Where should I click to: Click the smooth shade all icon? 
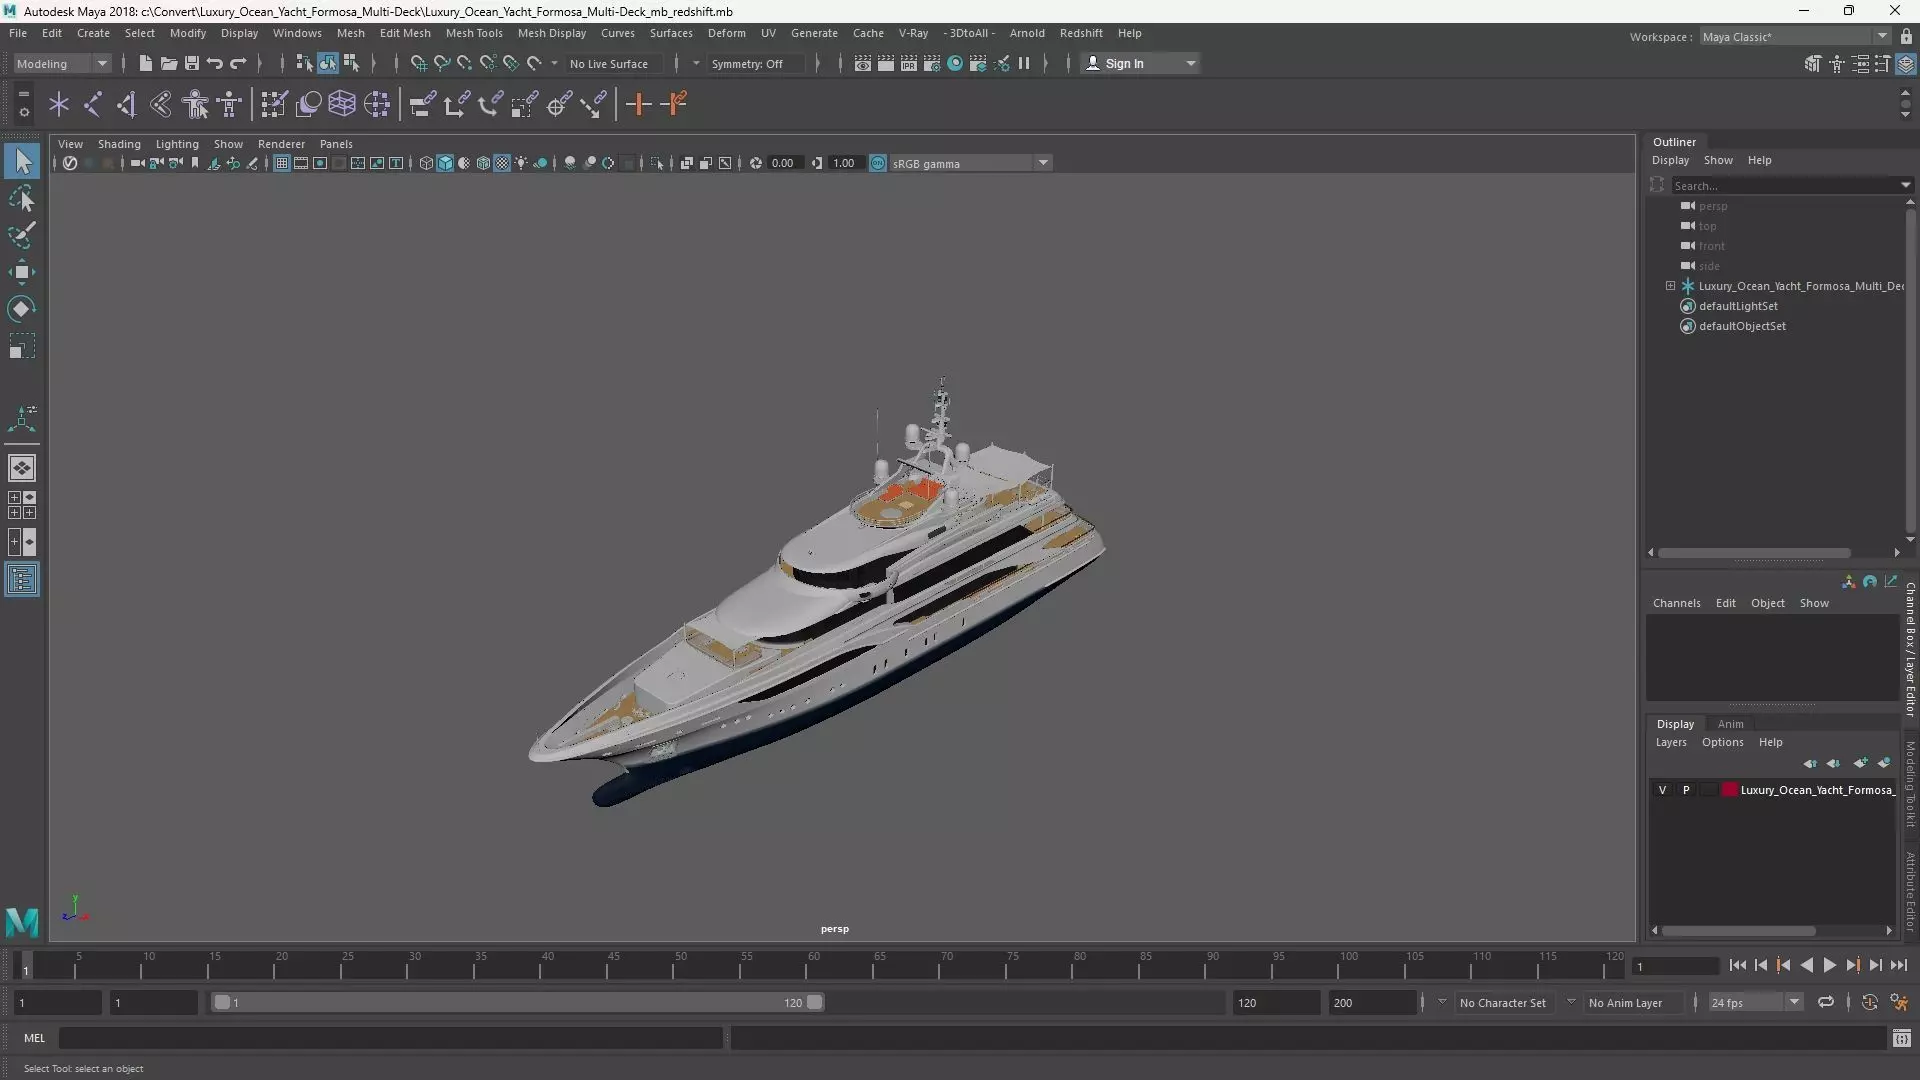pos(445,163)
